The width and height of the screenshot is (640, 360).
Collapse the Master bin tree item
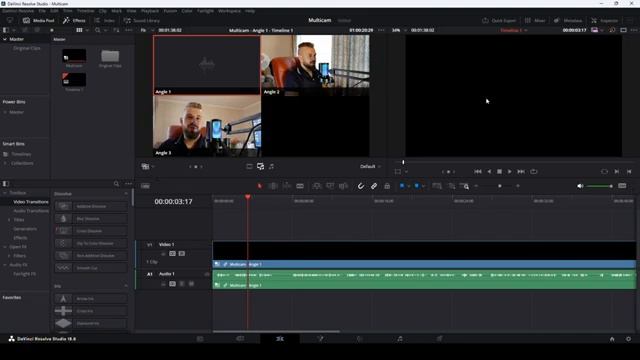coord(5,39)
